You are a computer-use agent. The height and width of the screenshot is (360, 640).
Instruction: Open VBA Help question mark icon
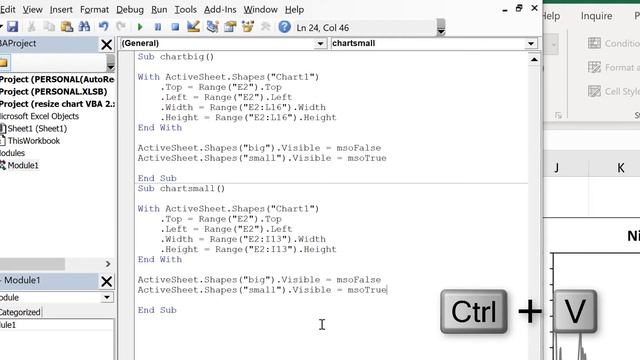click(284, 27)
